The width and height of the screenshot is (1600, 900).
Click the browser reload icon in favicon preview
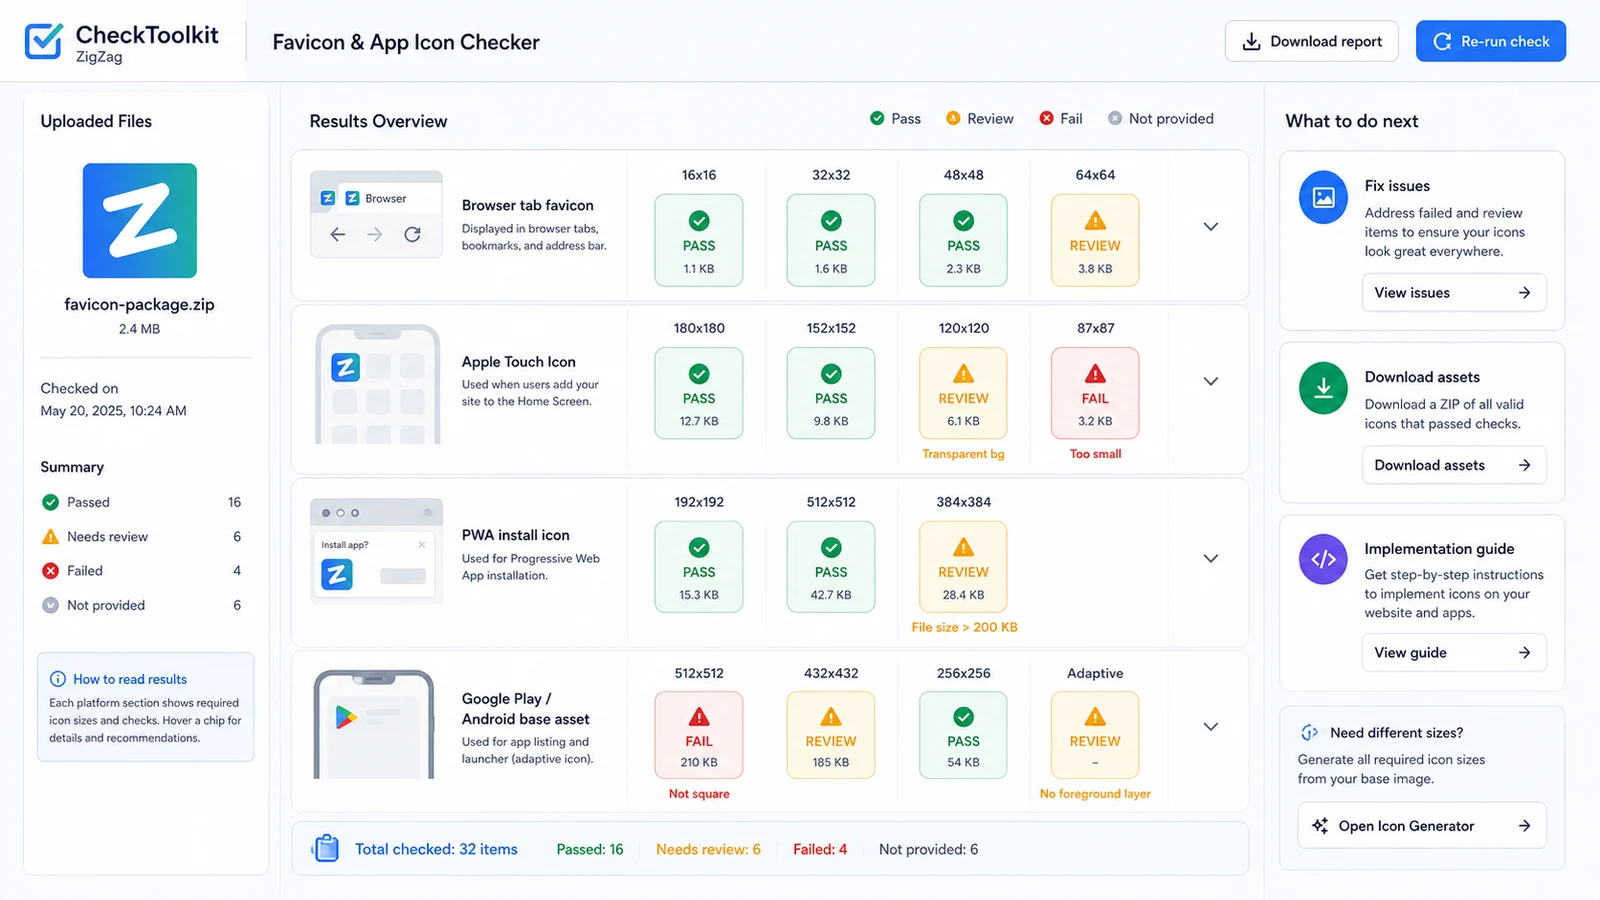click(x=412, y=234)
